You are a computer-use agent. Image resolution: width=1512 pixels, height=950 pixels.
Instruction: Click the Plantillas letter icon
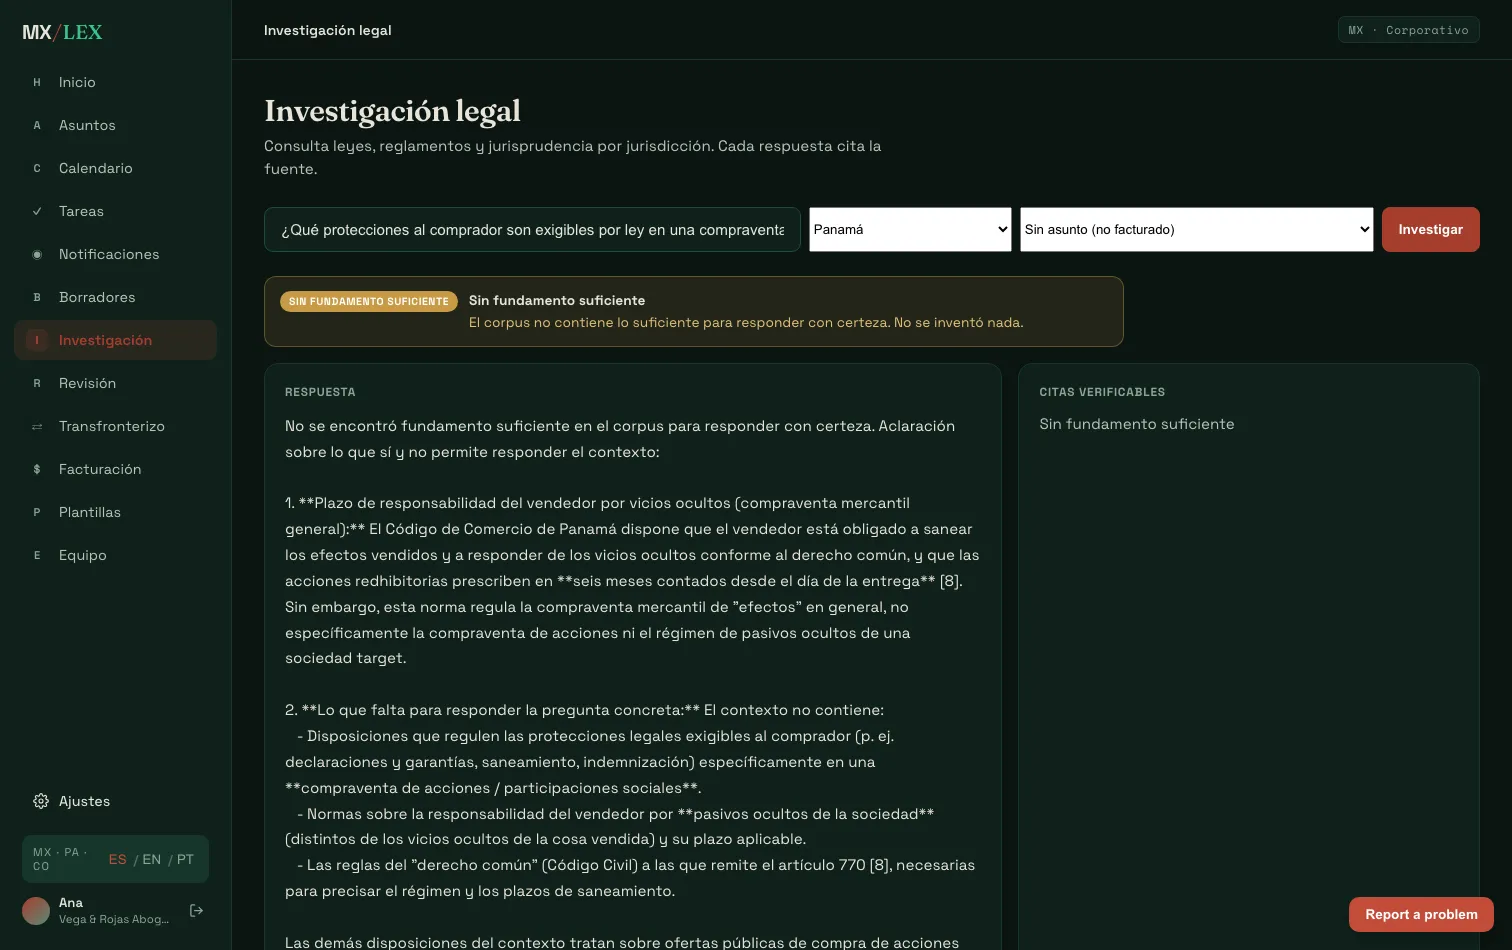tap(37, 512)
